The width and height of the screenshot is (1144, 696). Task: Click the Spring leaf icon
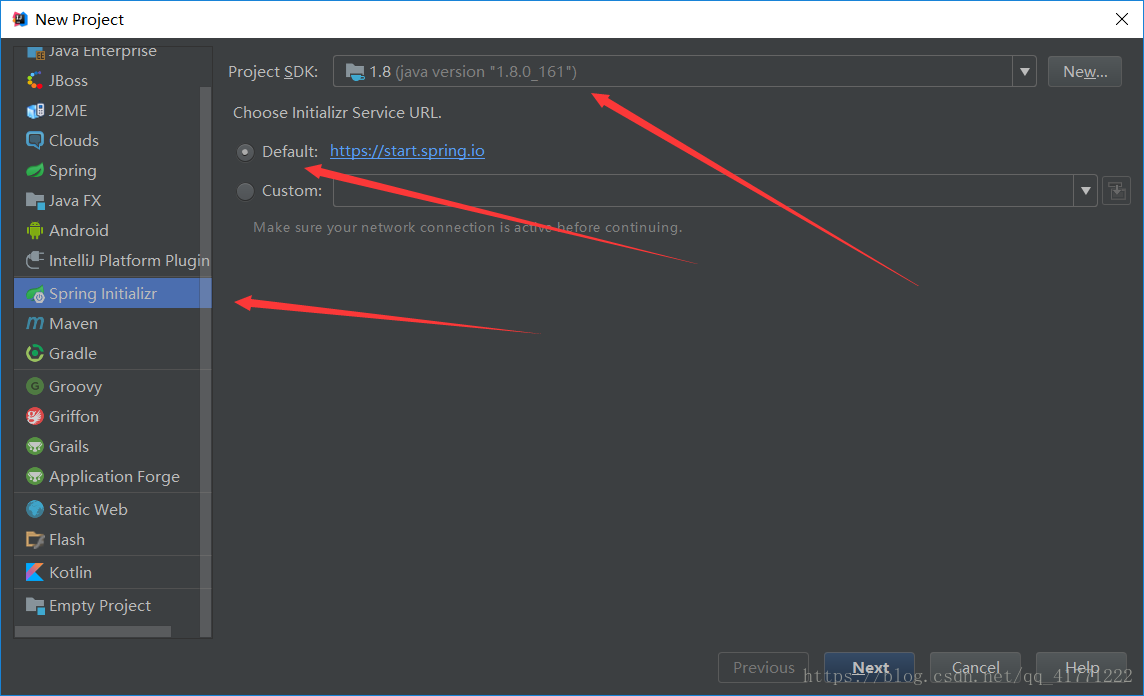click(x=35, y=171)
